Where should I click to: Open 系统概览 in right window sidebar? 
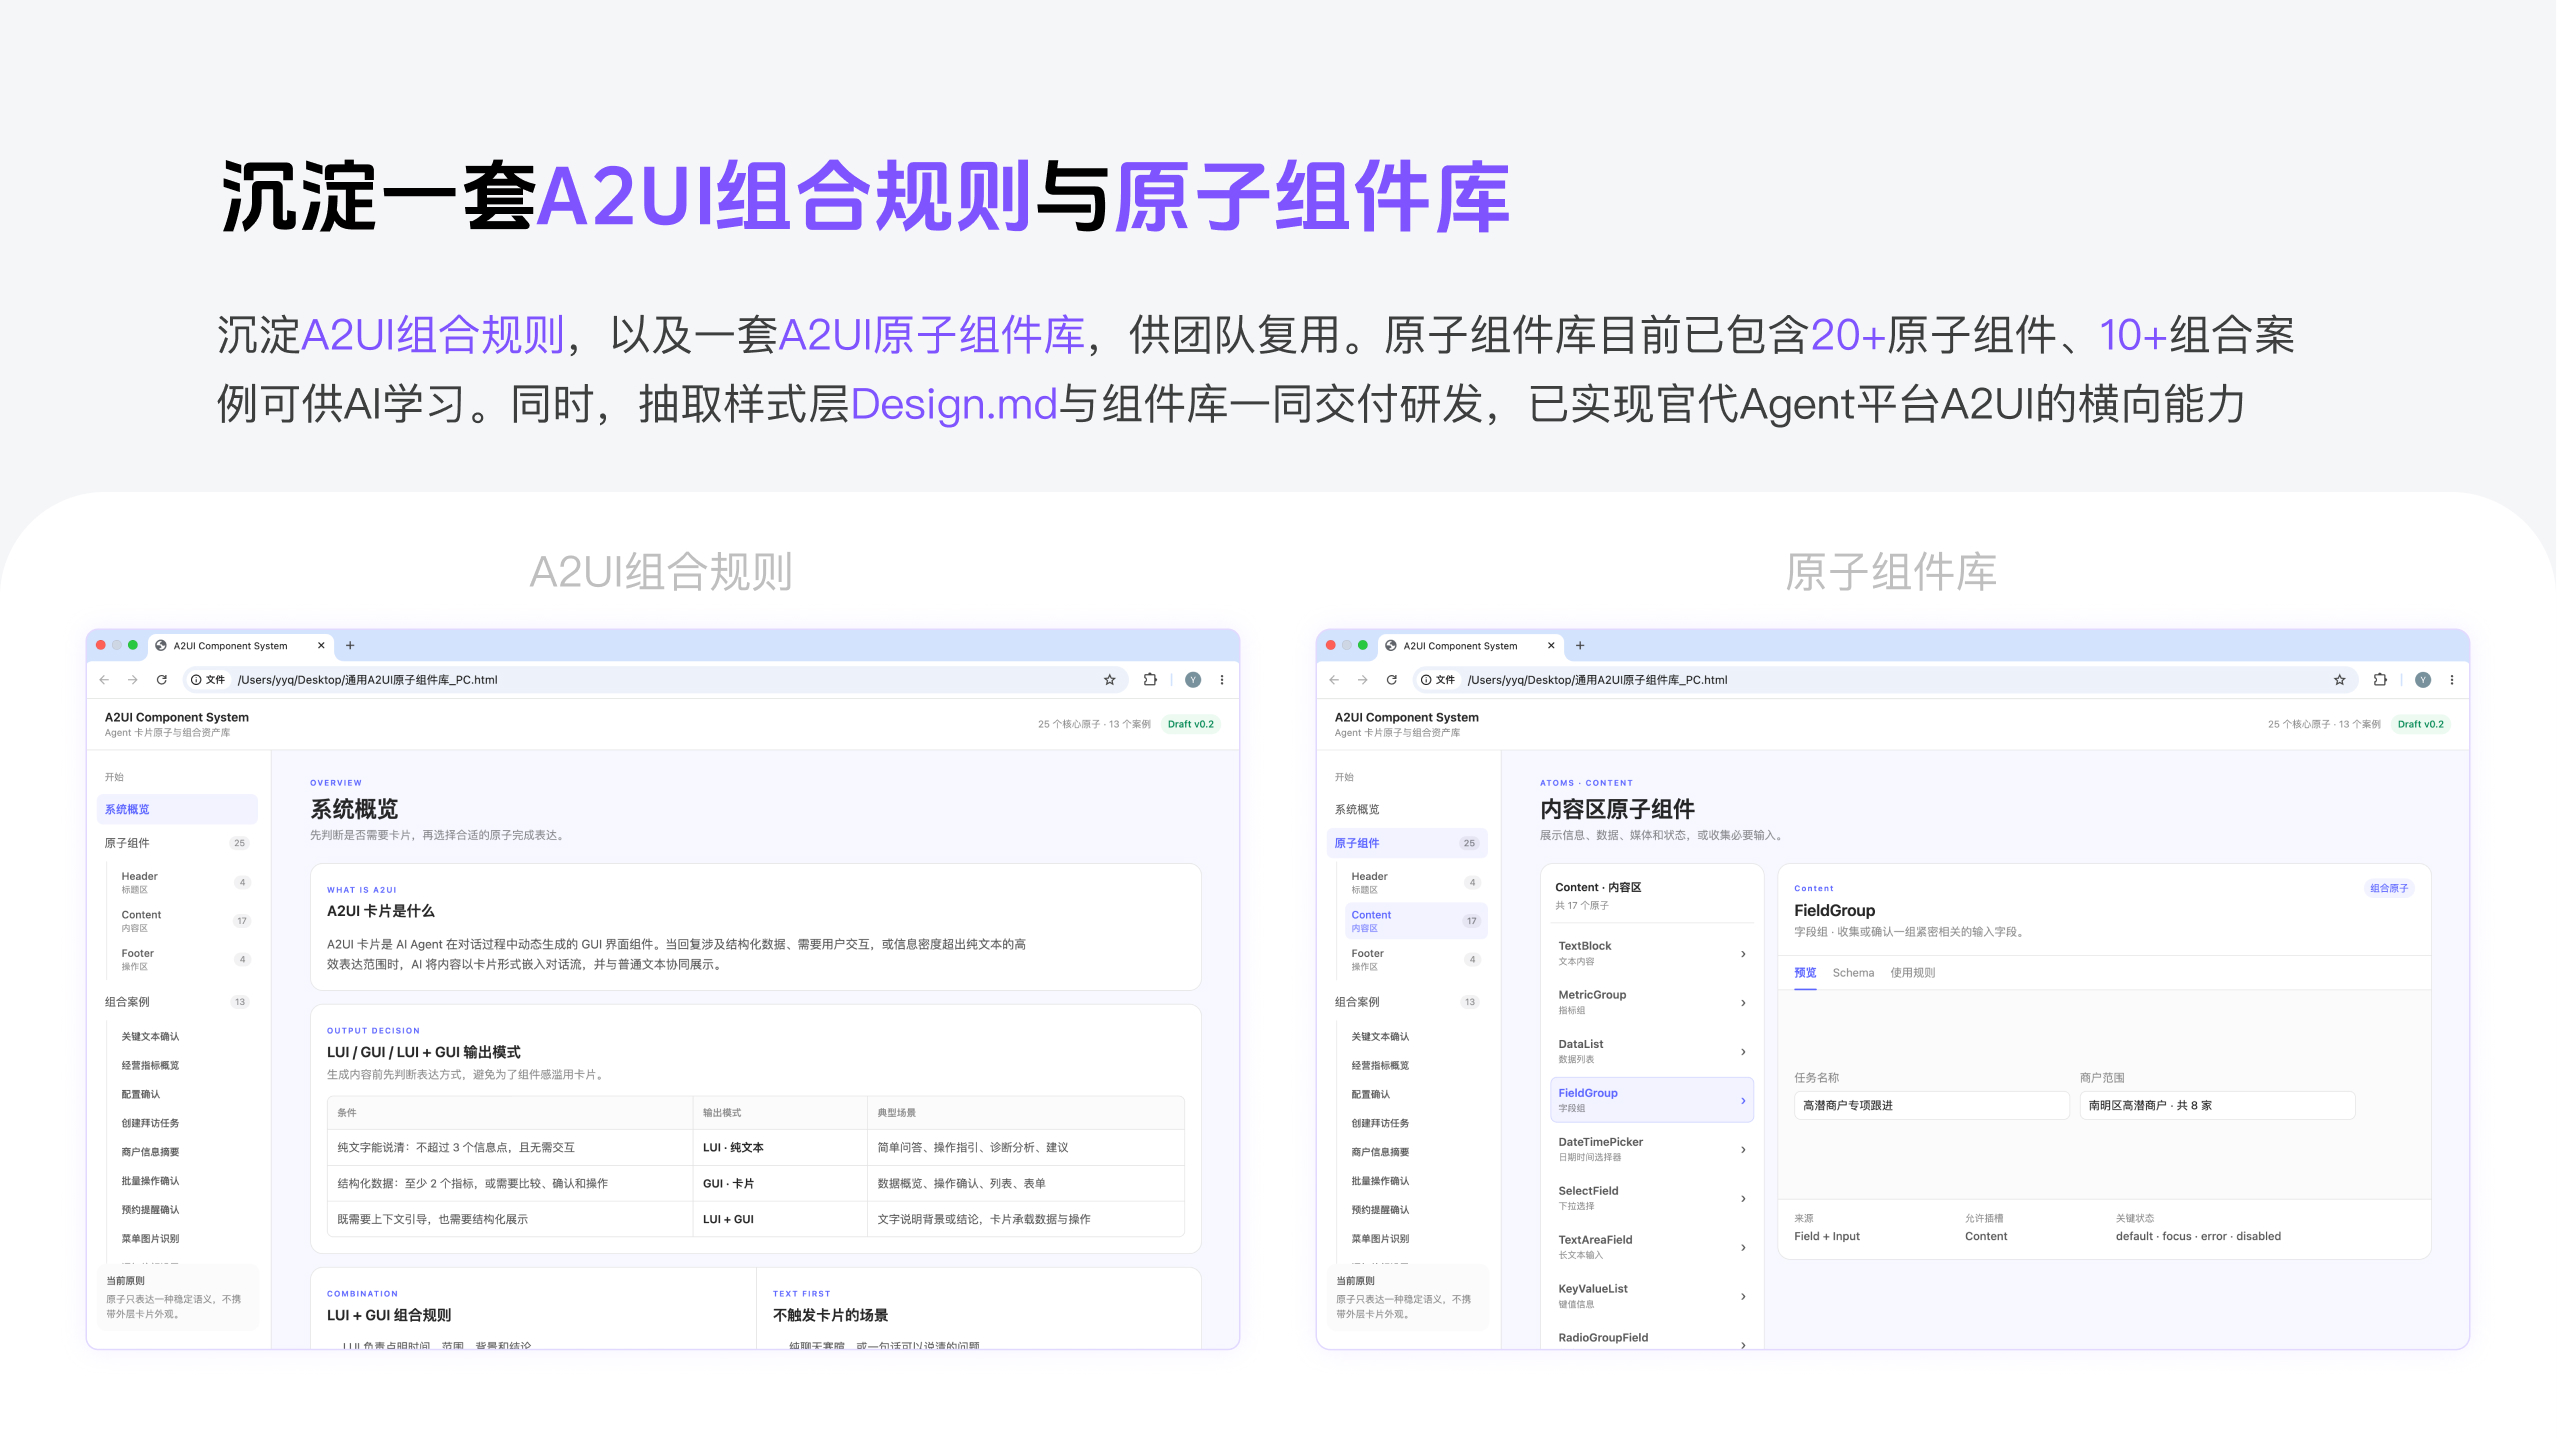(x=1407, y=810)
